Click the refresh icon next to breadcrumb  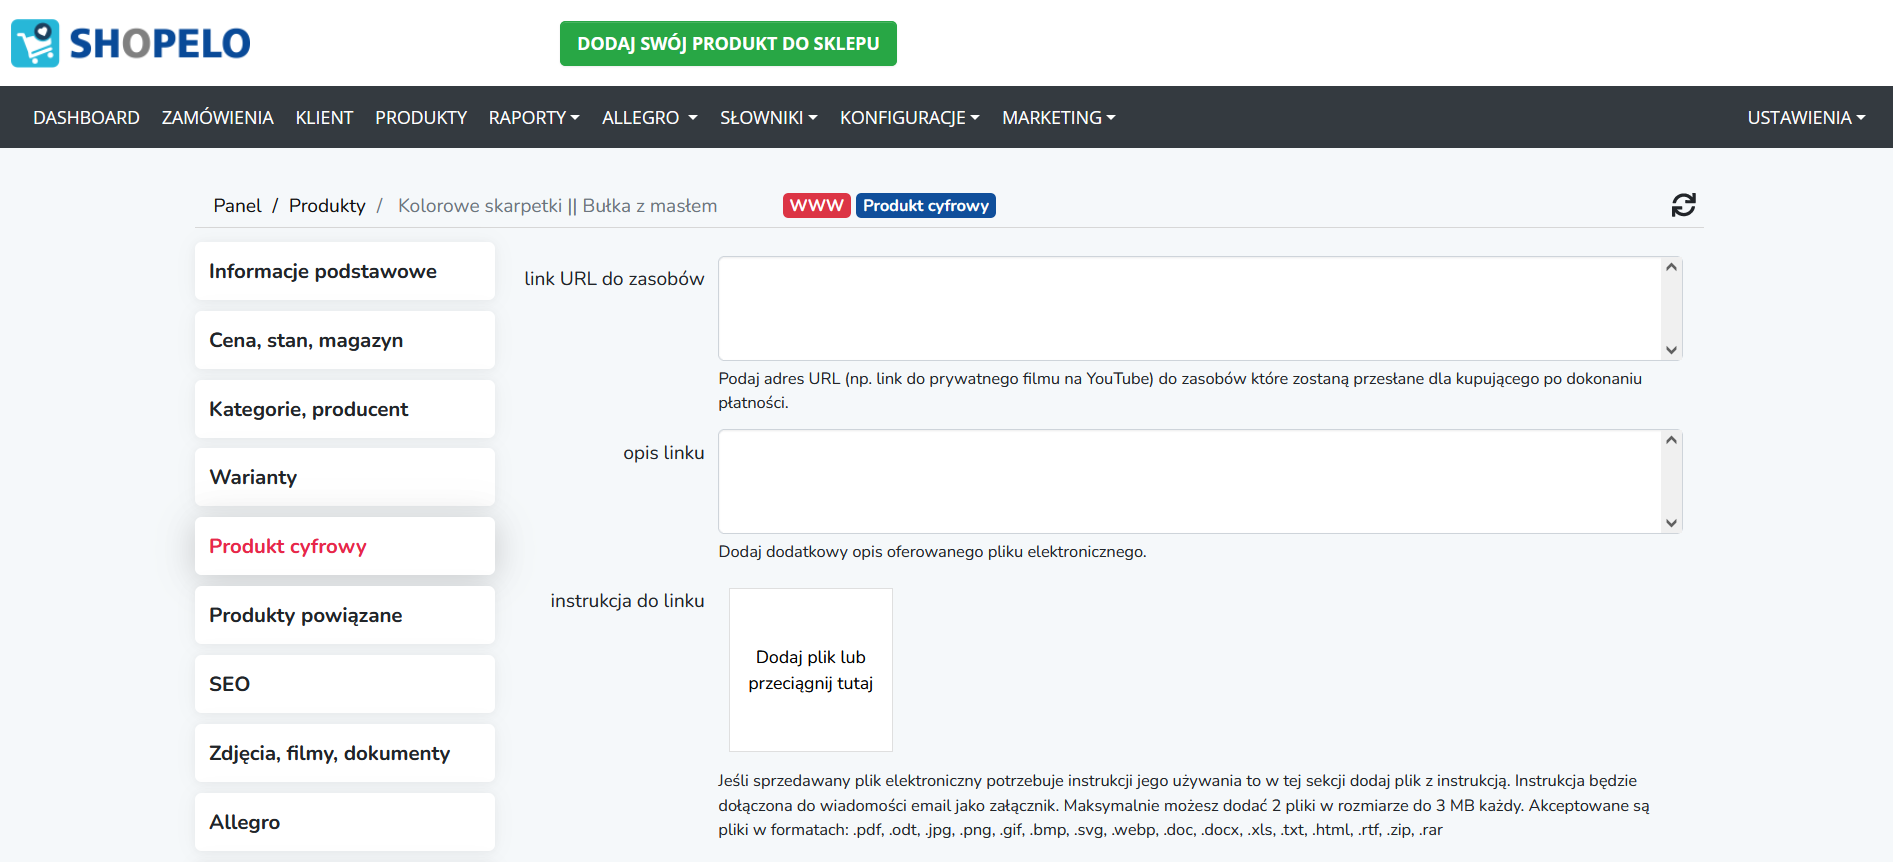click(x=1683, y=205)
